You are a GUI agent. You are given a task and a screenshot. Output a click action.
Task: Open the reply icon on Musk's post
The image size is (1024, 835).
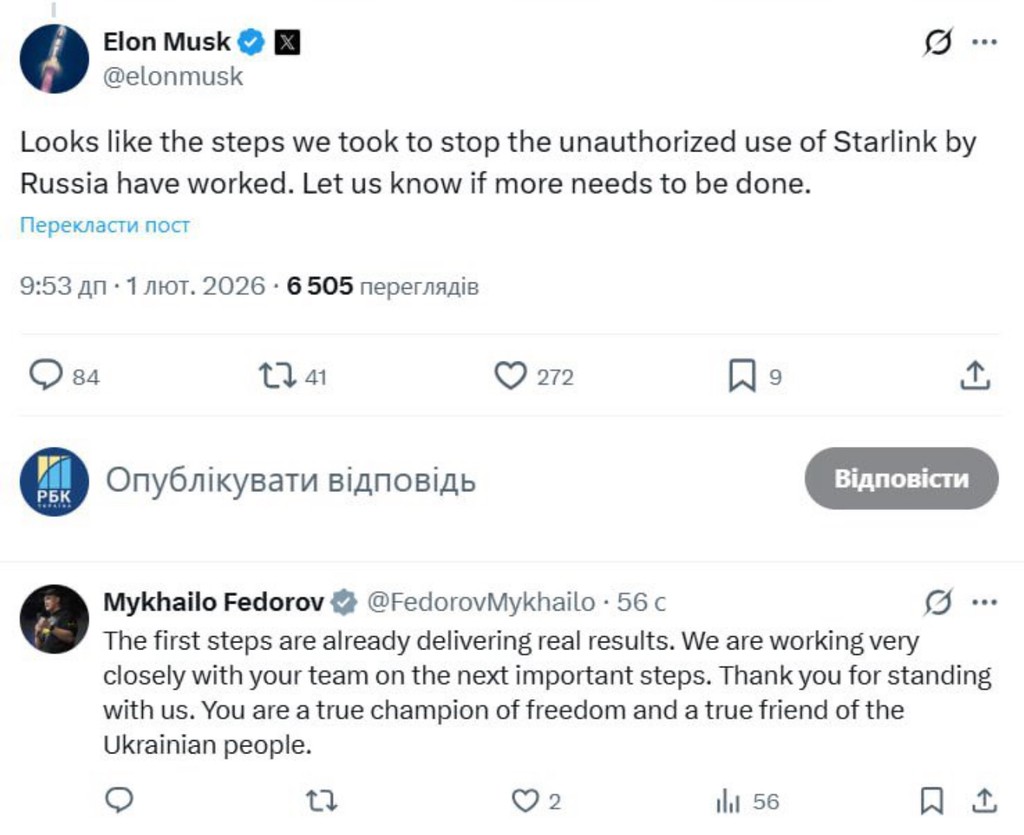[x=46, y=376]
